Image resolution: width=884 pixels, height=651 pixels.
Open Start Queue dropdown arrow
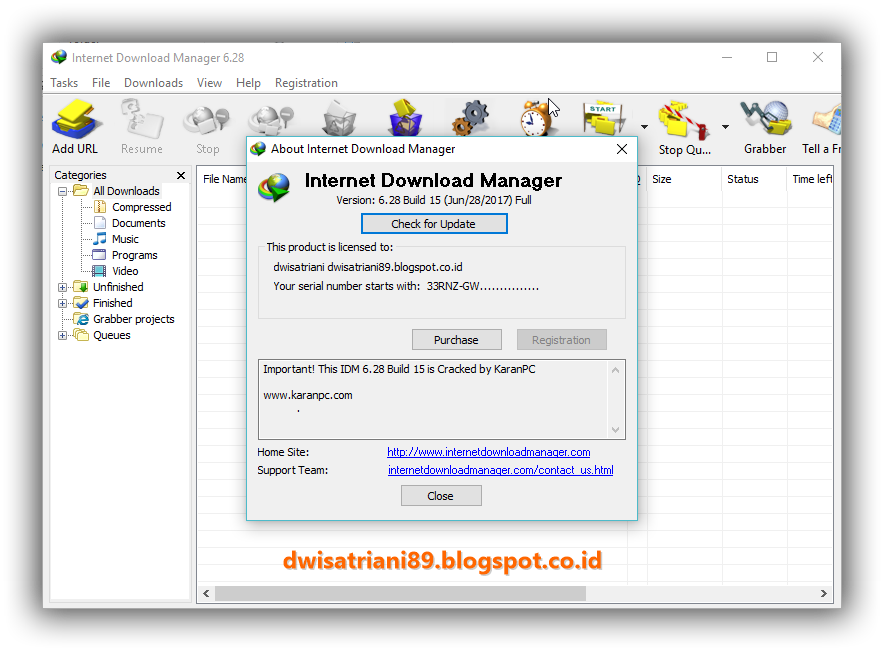point(644,127)
